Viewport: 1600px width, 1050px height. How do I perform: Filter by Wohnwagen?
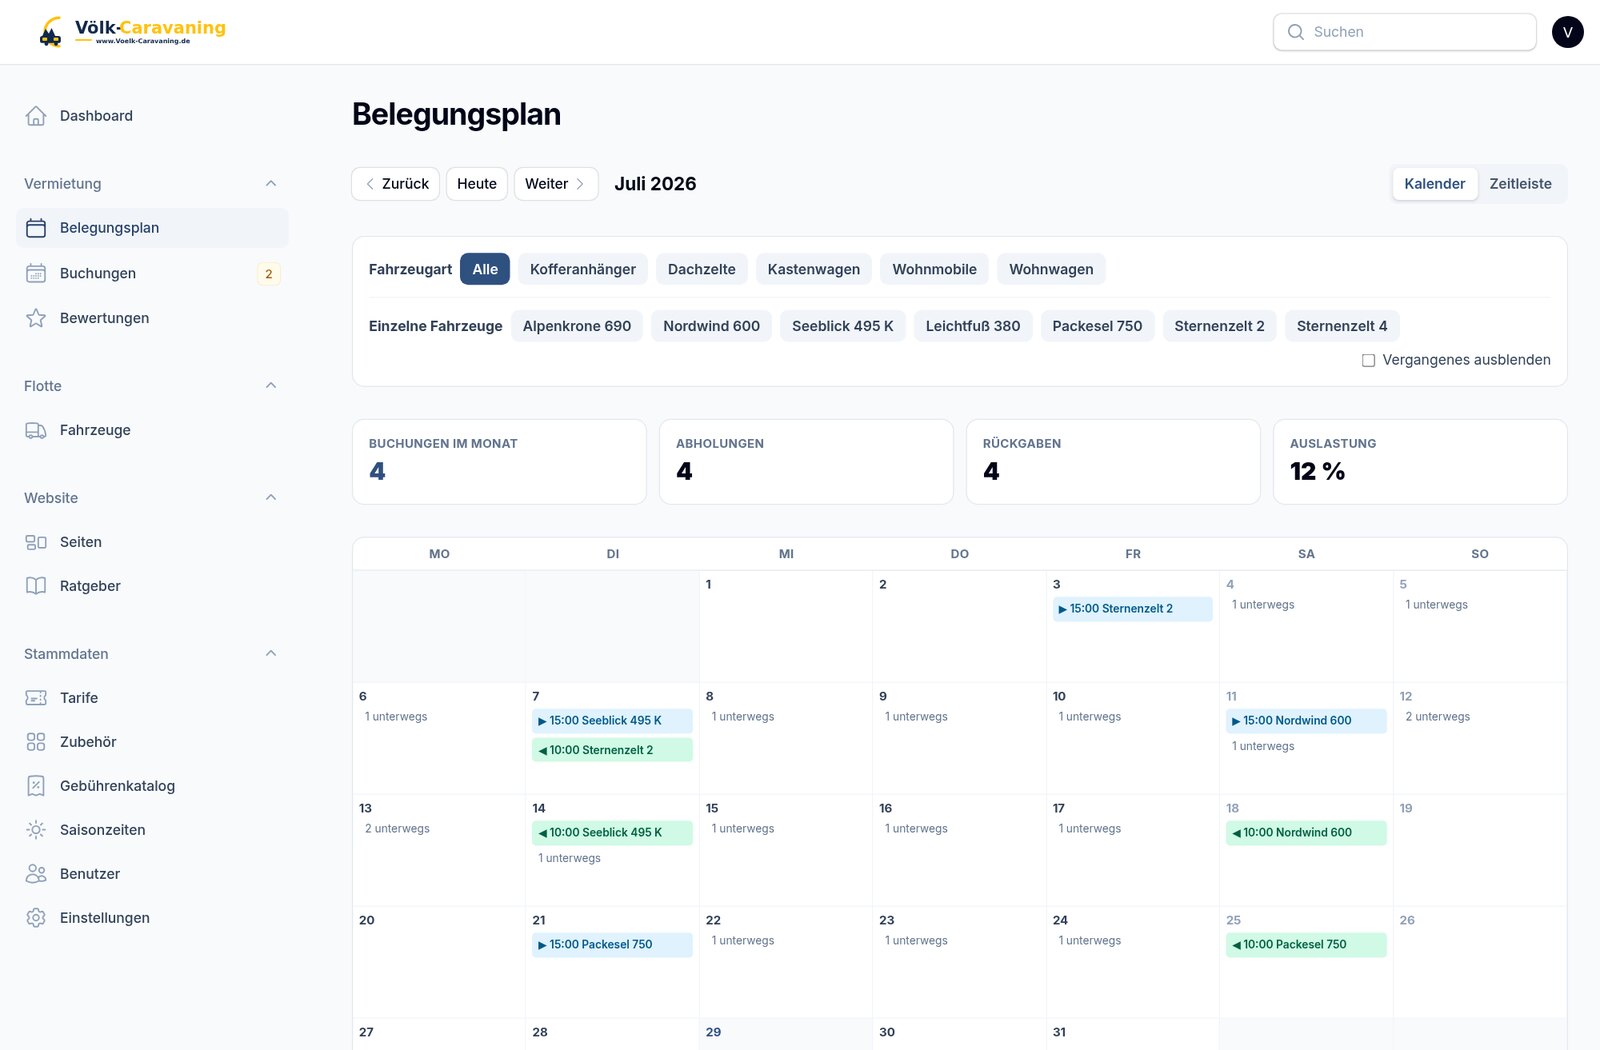click(1051, 269)
